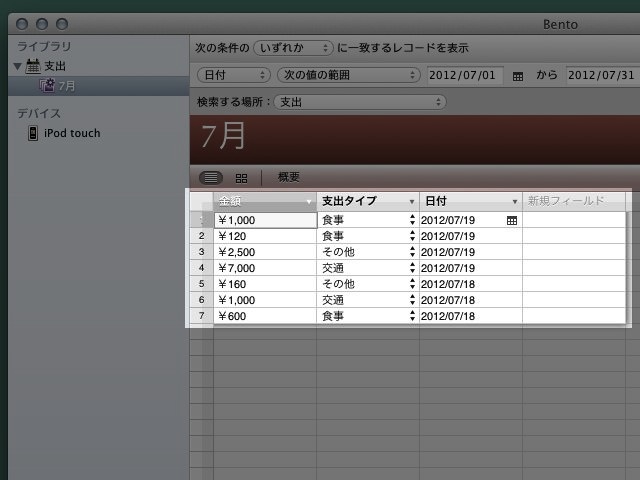Open the 交通 type stepper in row 4
The height and width of the screenshot is (480, 640).
coord(412,268)
